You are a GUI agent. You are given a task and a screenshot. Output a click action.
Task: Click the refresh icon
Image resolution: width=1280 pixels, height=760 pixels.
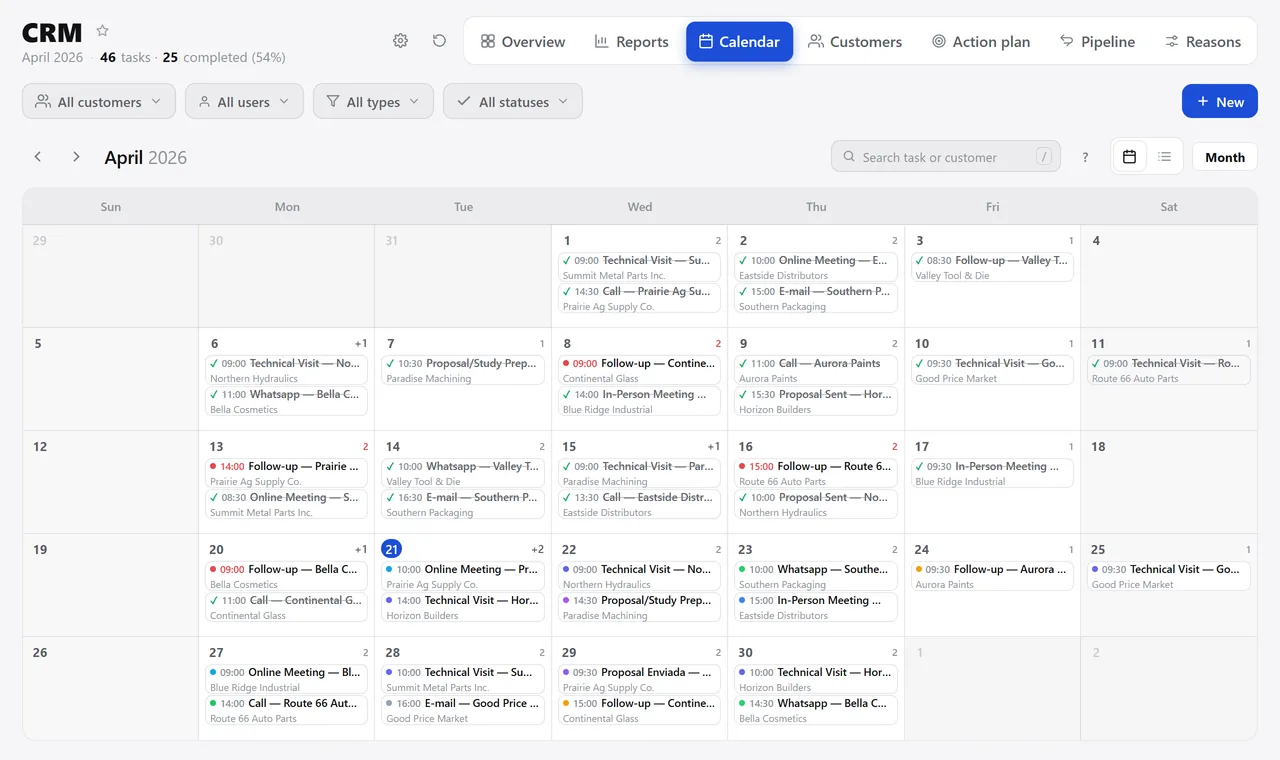point(439,41)
